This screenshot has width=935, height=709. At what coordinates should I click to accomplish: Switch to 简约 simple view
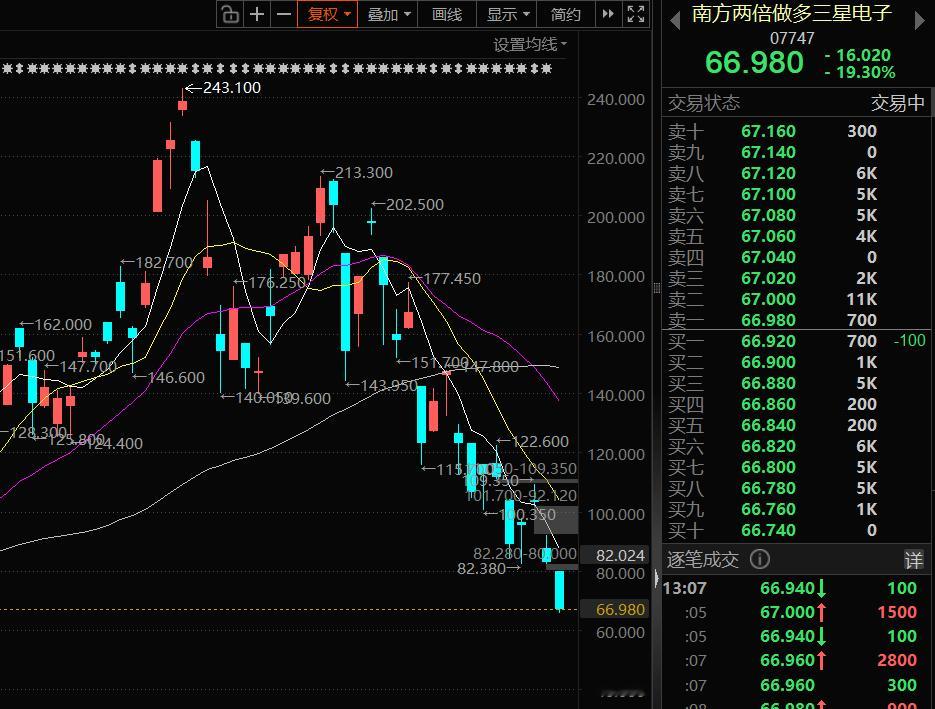tap(566, 14)
